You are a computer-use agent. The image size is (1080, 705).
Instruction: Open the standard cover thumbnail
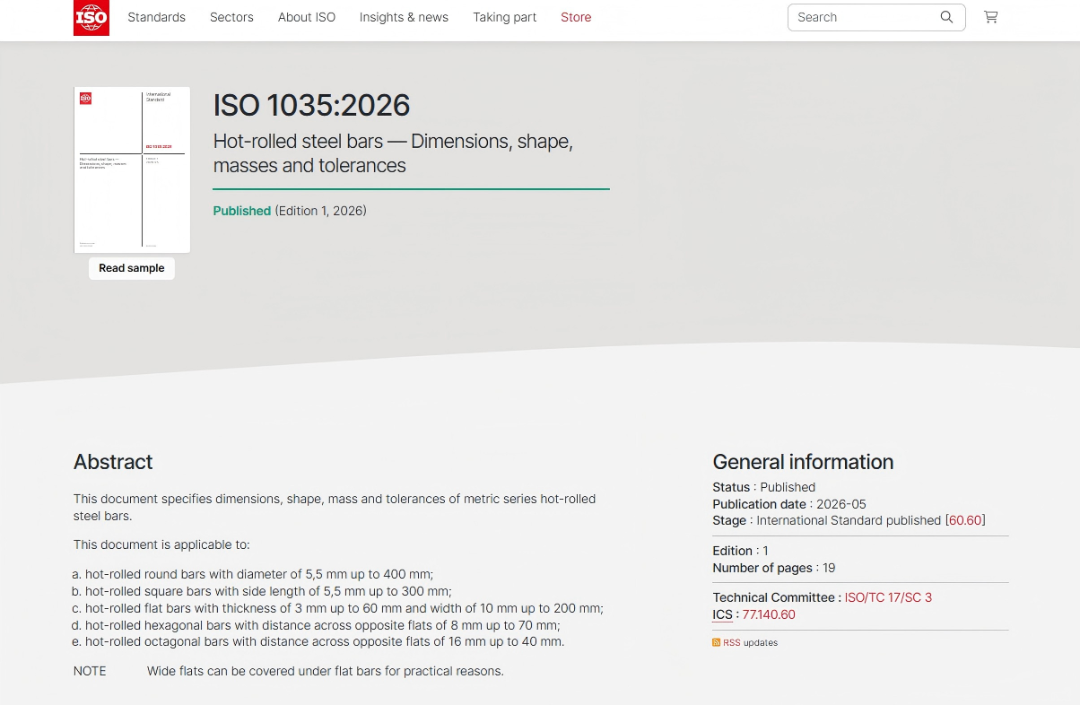[132, 170]
